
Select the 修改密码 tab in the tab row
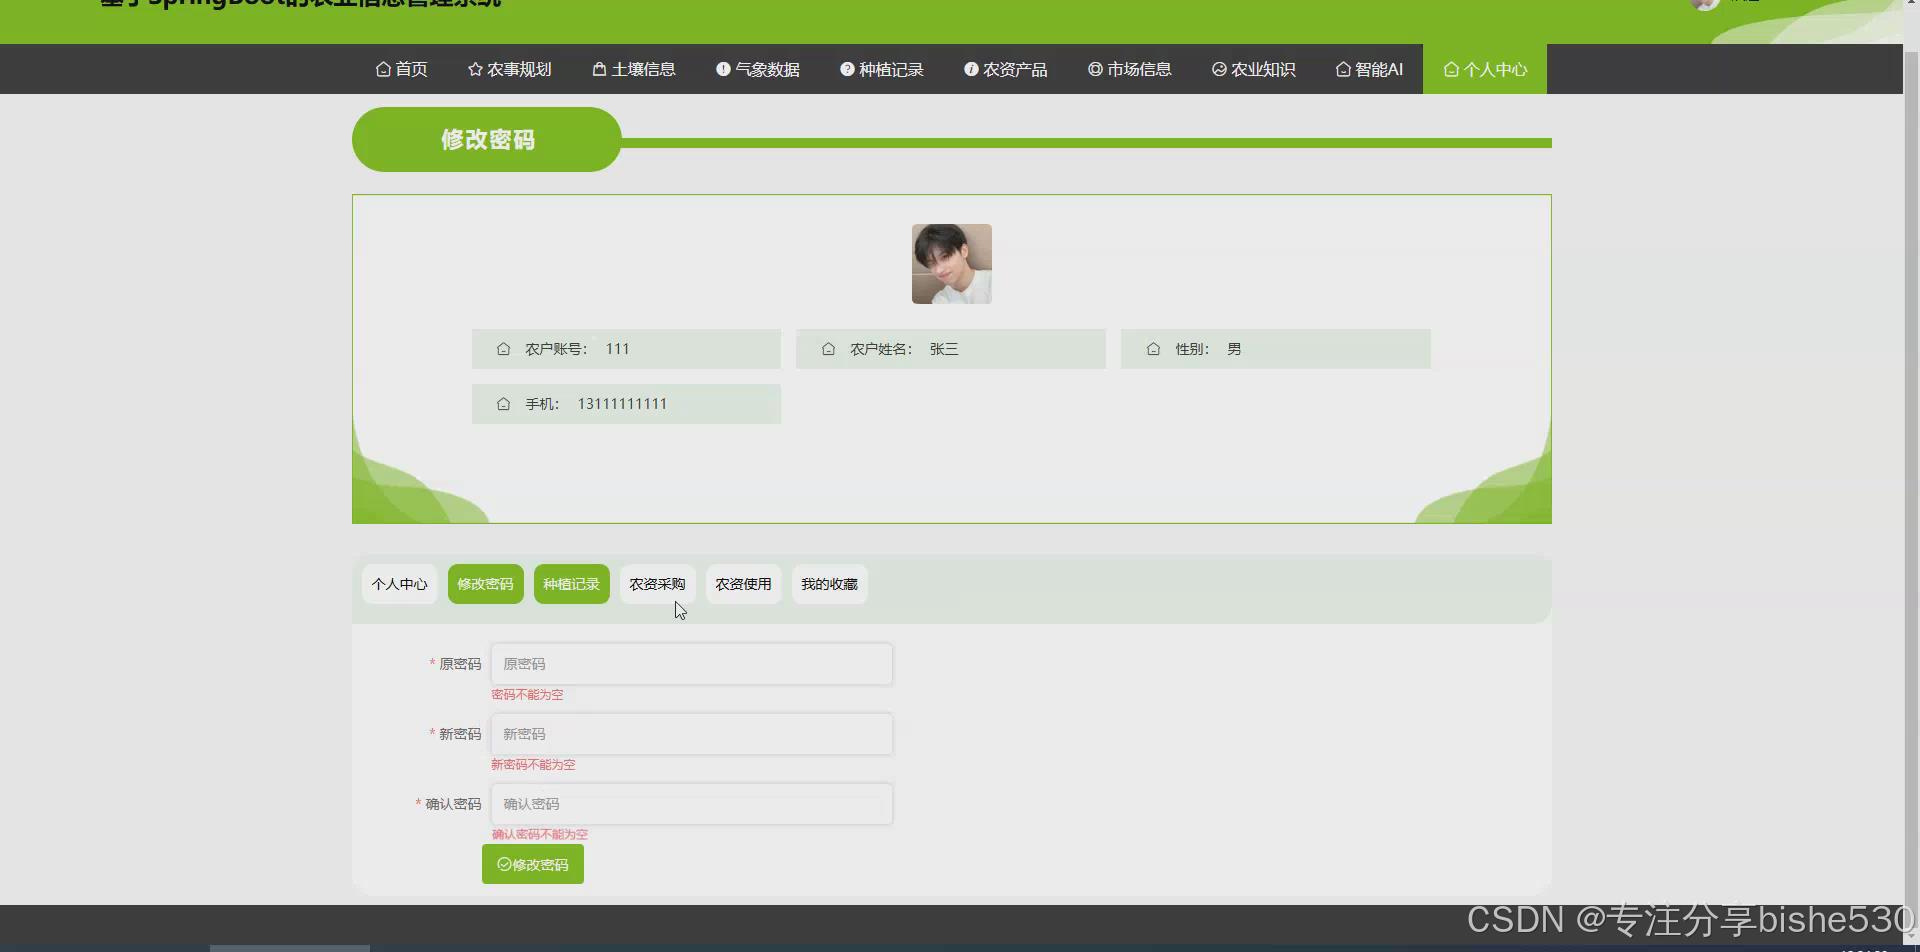click(485, 584)
